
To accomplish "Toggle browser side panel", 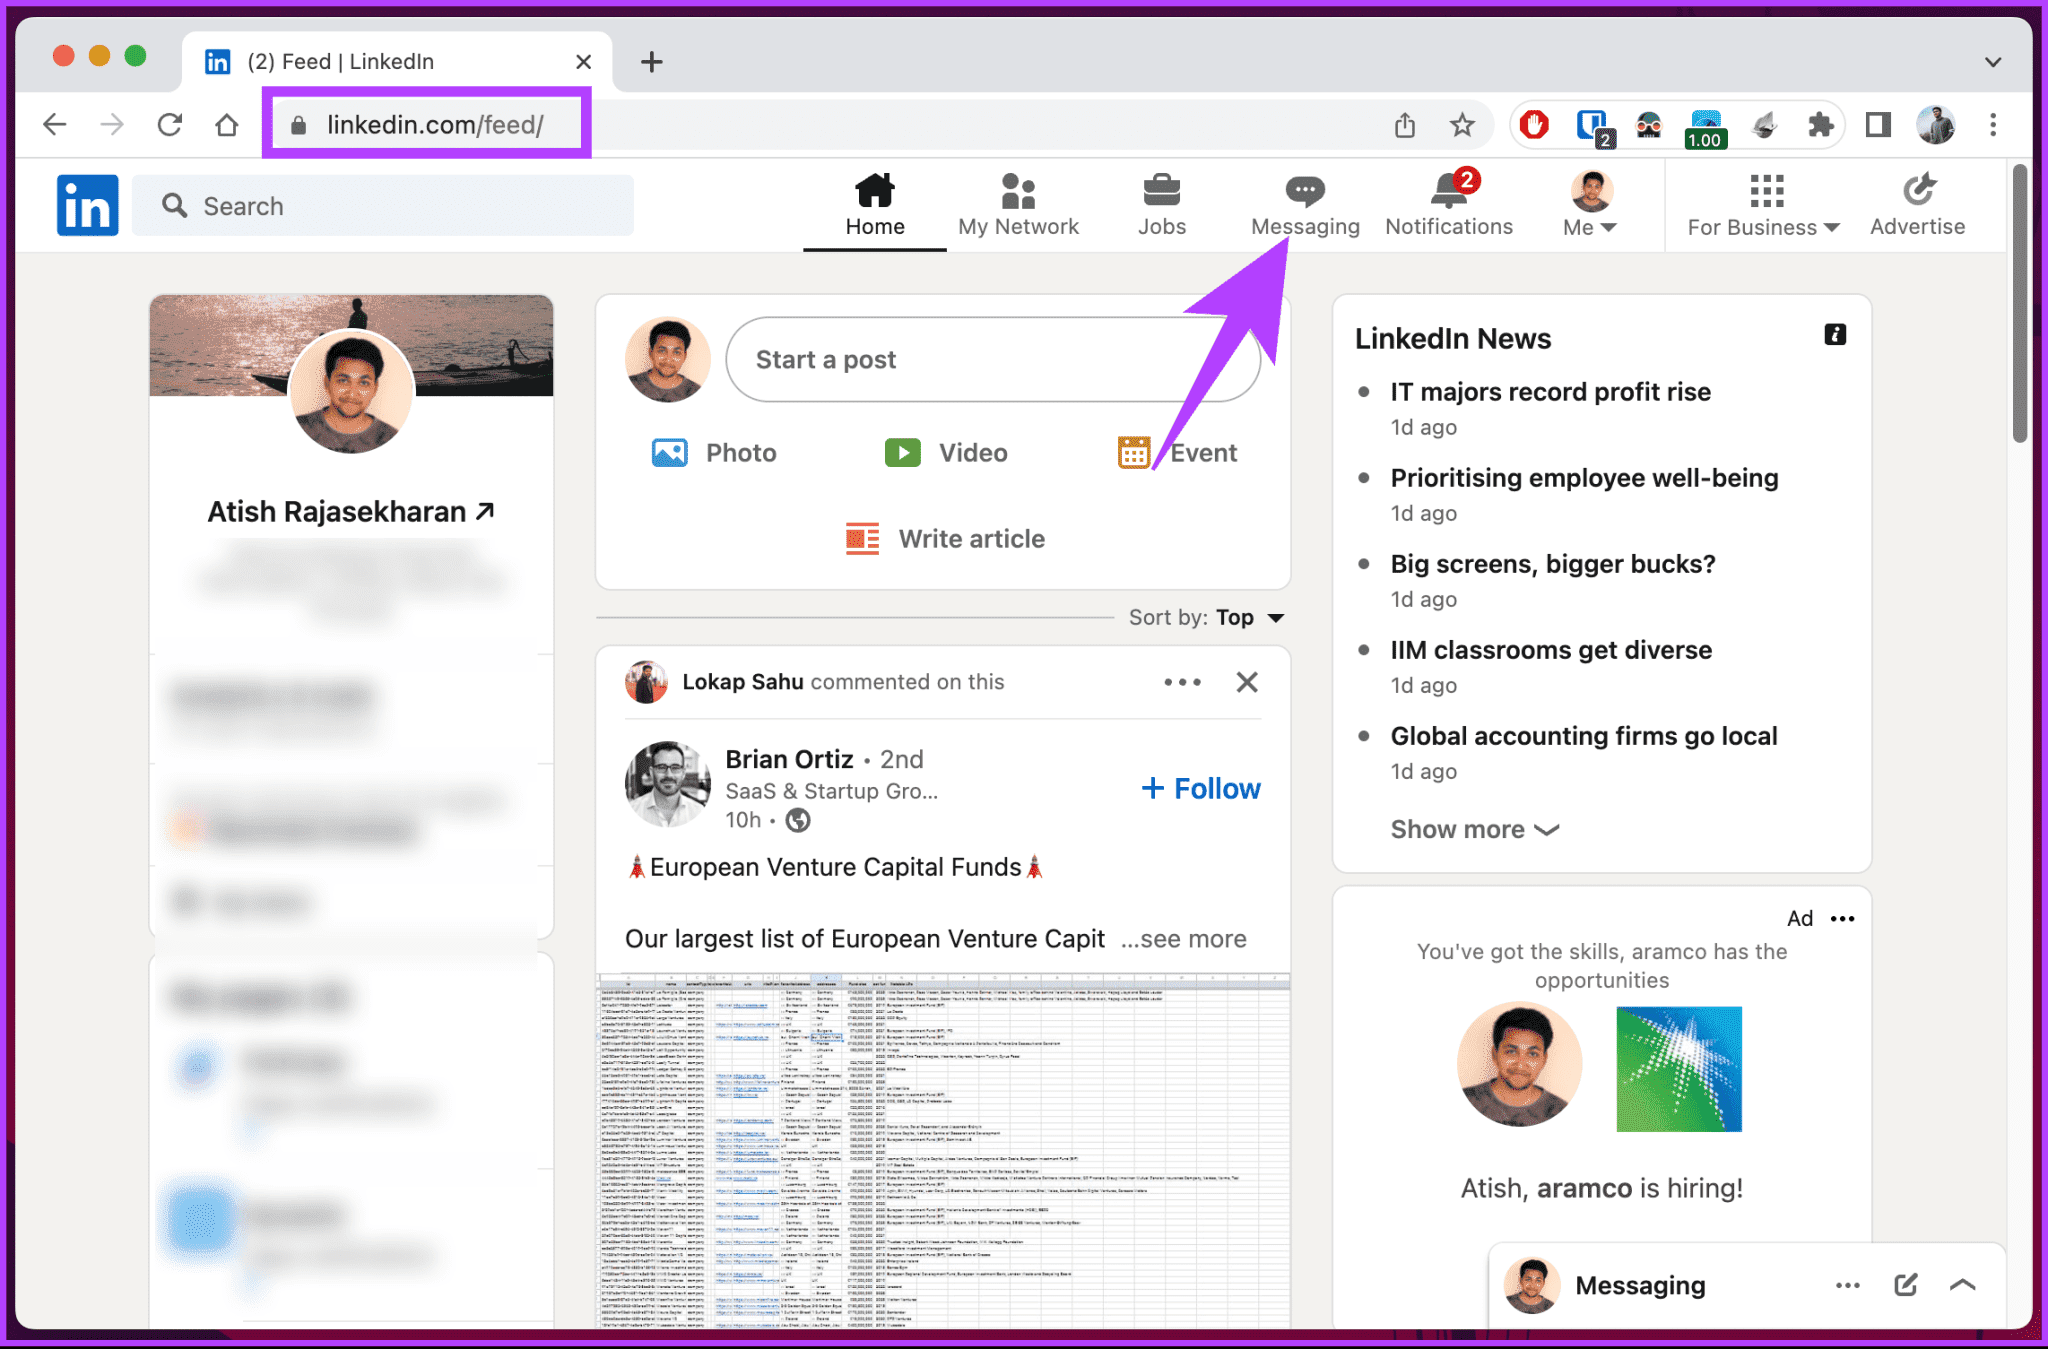I will 1878,125.
